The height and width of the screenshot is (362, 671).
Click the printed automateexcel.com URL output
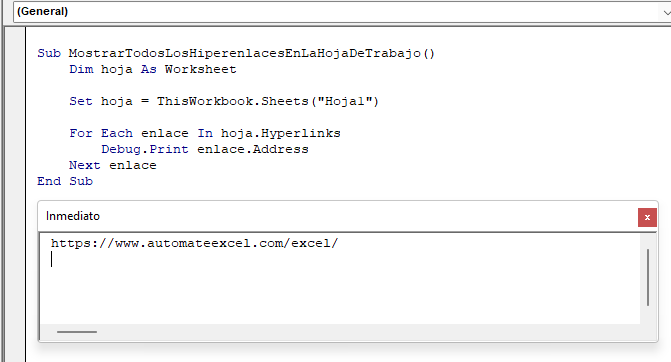pyautogui.click(x=194, y=243)
